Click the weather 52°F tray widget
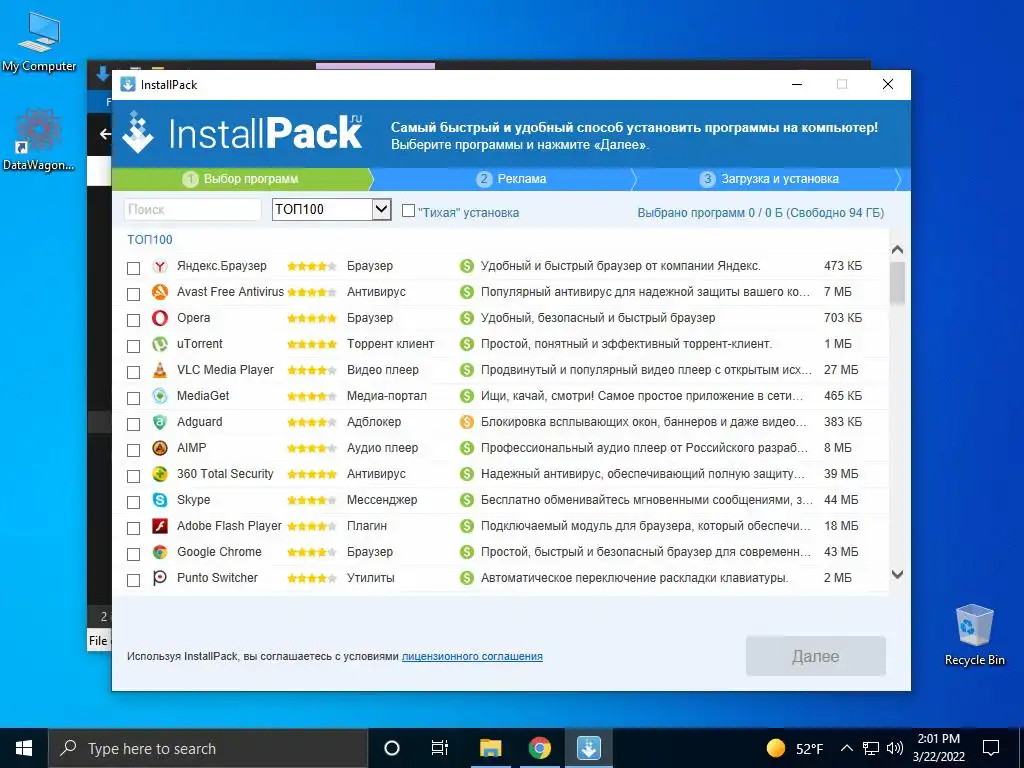Image resolution: width=1024 pixels, height=768 pixels. [794, 748]
